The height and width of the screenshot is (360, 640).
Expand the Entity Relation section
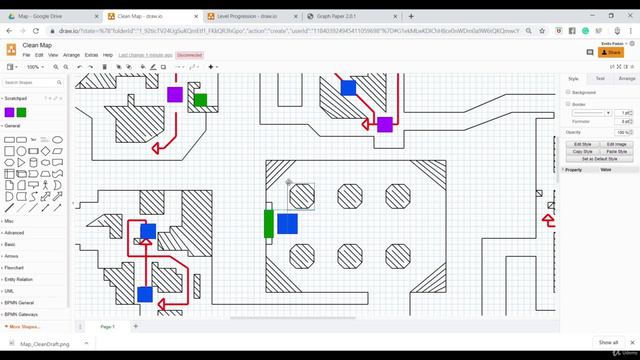(x=18, y=280)
